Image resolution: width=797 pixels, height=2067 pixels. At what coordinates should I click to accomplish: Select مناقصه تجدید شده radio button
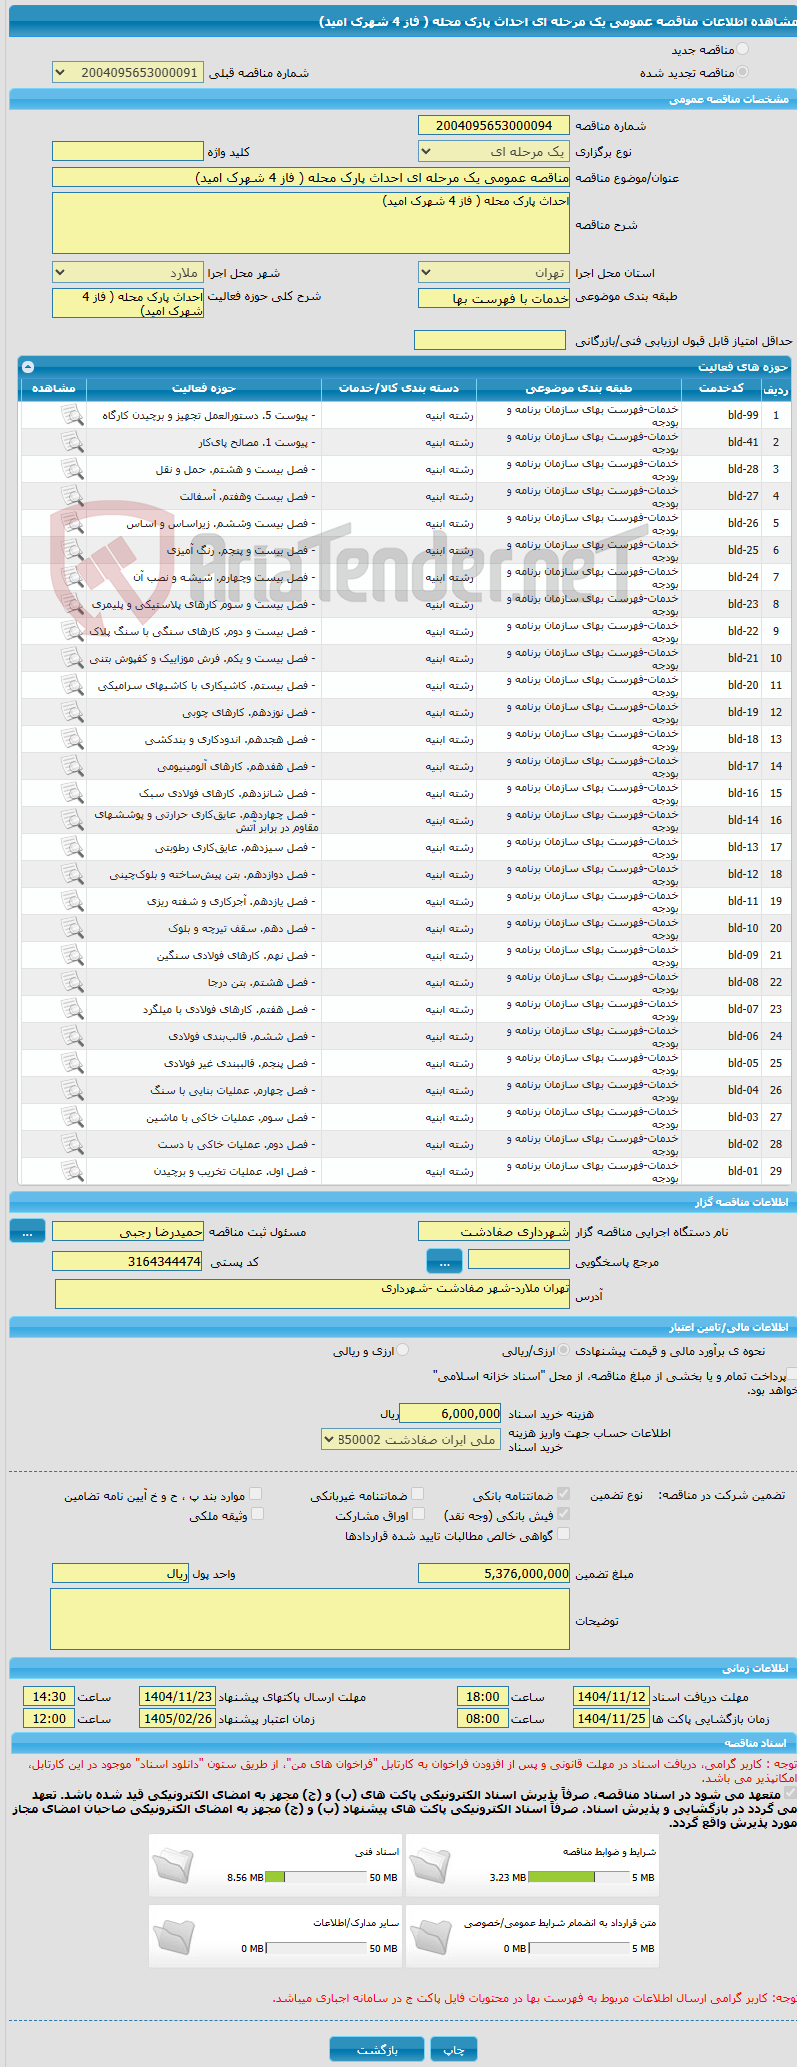(x=741, y=72)
